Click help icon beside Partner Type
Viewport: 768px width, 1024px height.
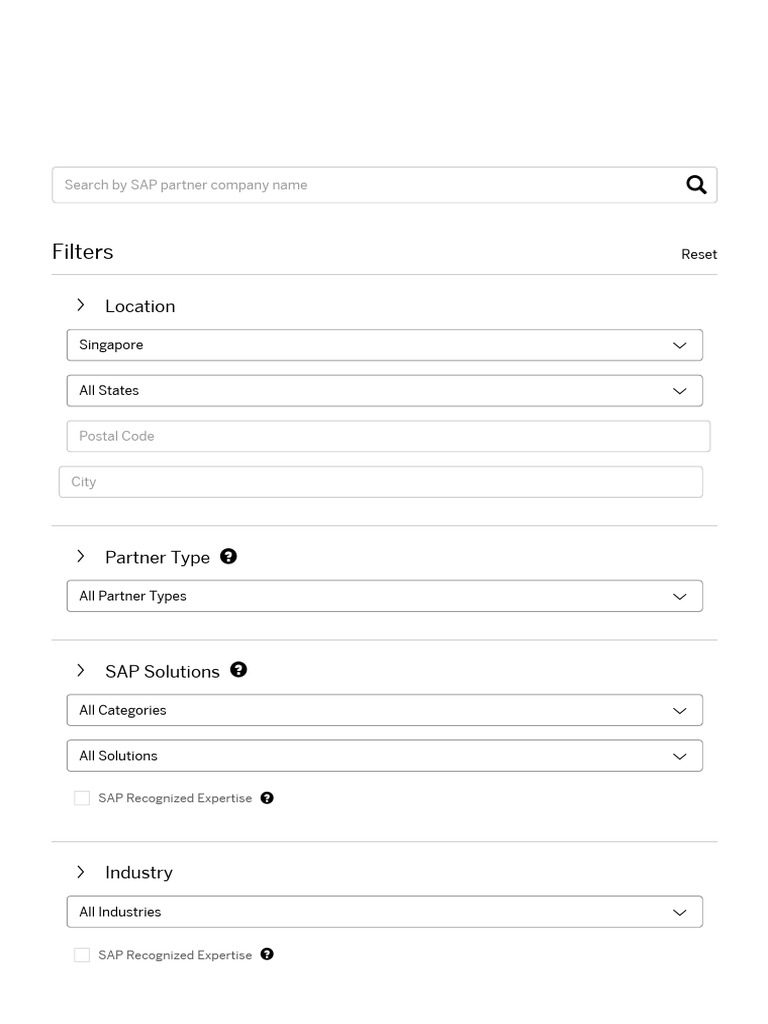click(229, 556)
